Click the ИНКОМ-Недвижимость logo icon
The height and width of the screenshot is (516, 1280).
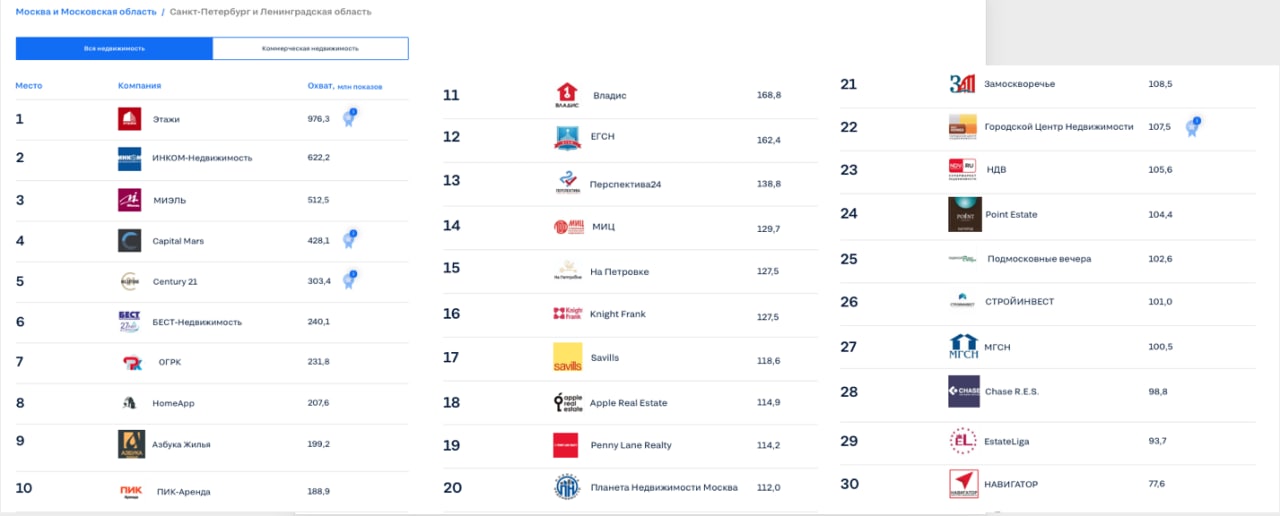click(130, 158)
